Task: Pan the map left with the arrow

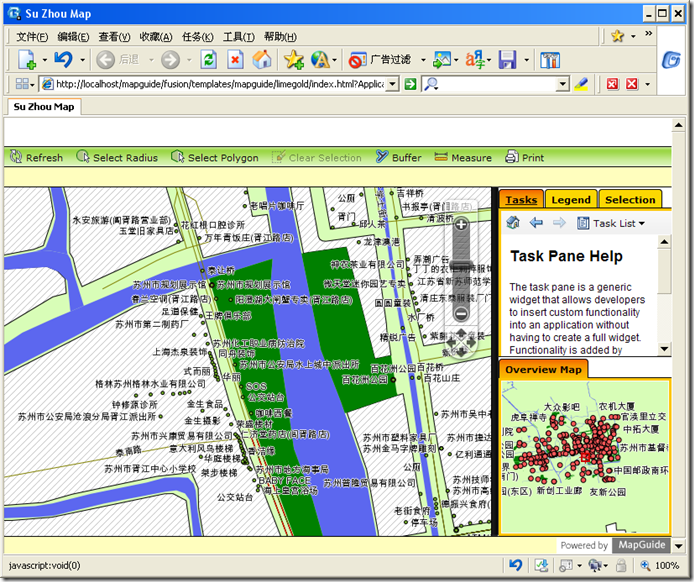Action: click(x=451, y=342)
